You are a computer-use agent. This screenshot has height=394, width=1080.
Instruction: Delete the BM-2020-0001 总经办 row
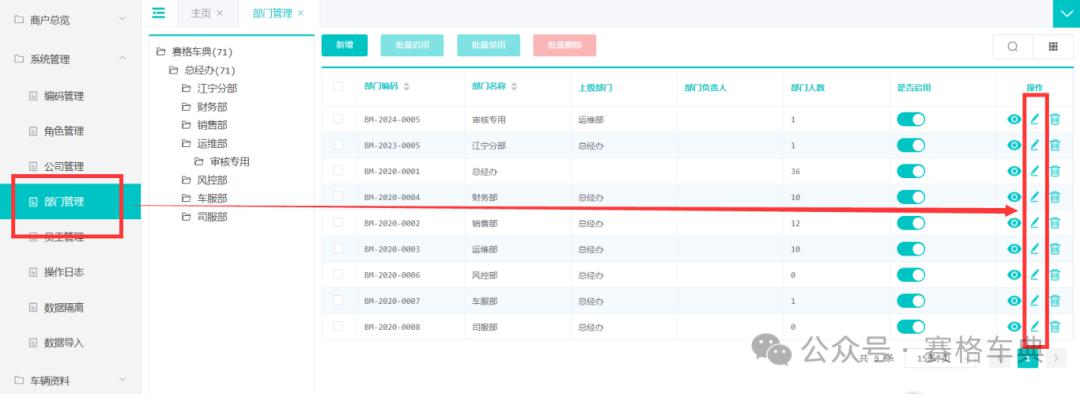pyautogui.click(x=1055, y=171)
